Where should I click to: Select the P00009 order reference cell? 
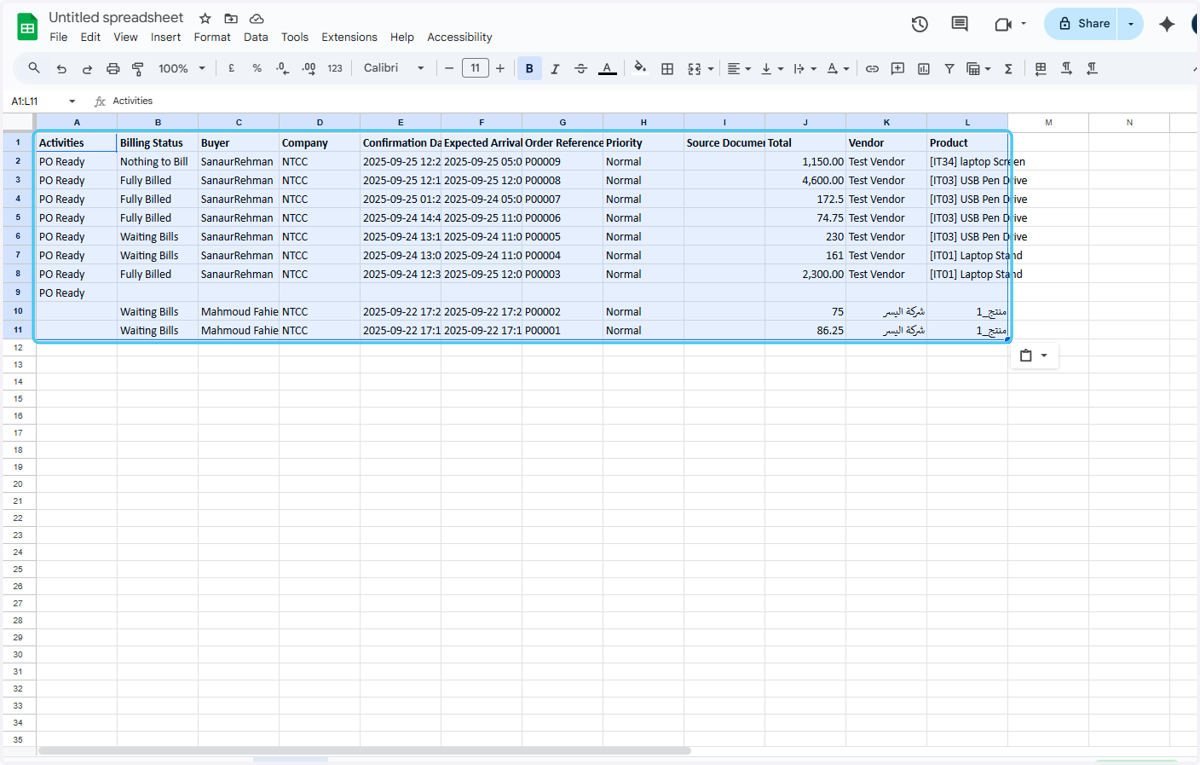(563, 161)
